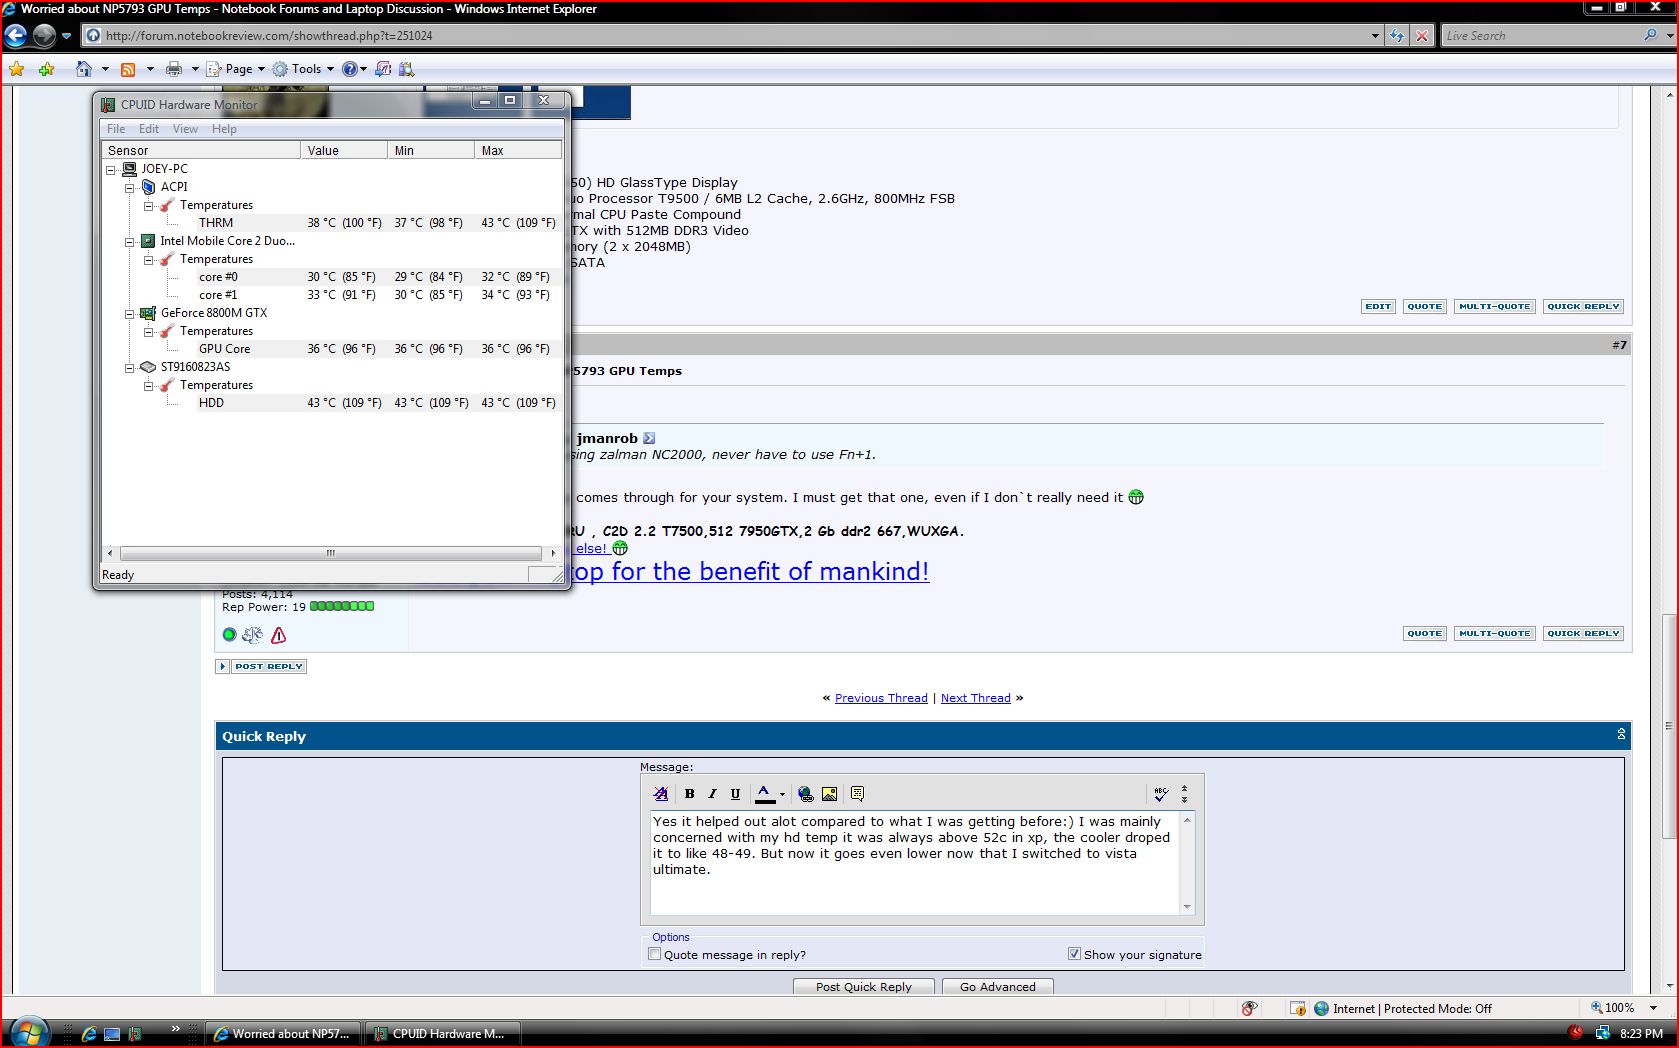The width and height of the screenshot is (1679, 1048).
Task: Click the Wrap Quote tags icon
Action: pyautogui.click(x=857, y=794)
